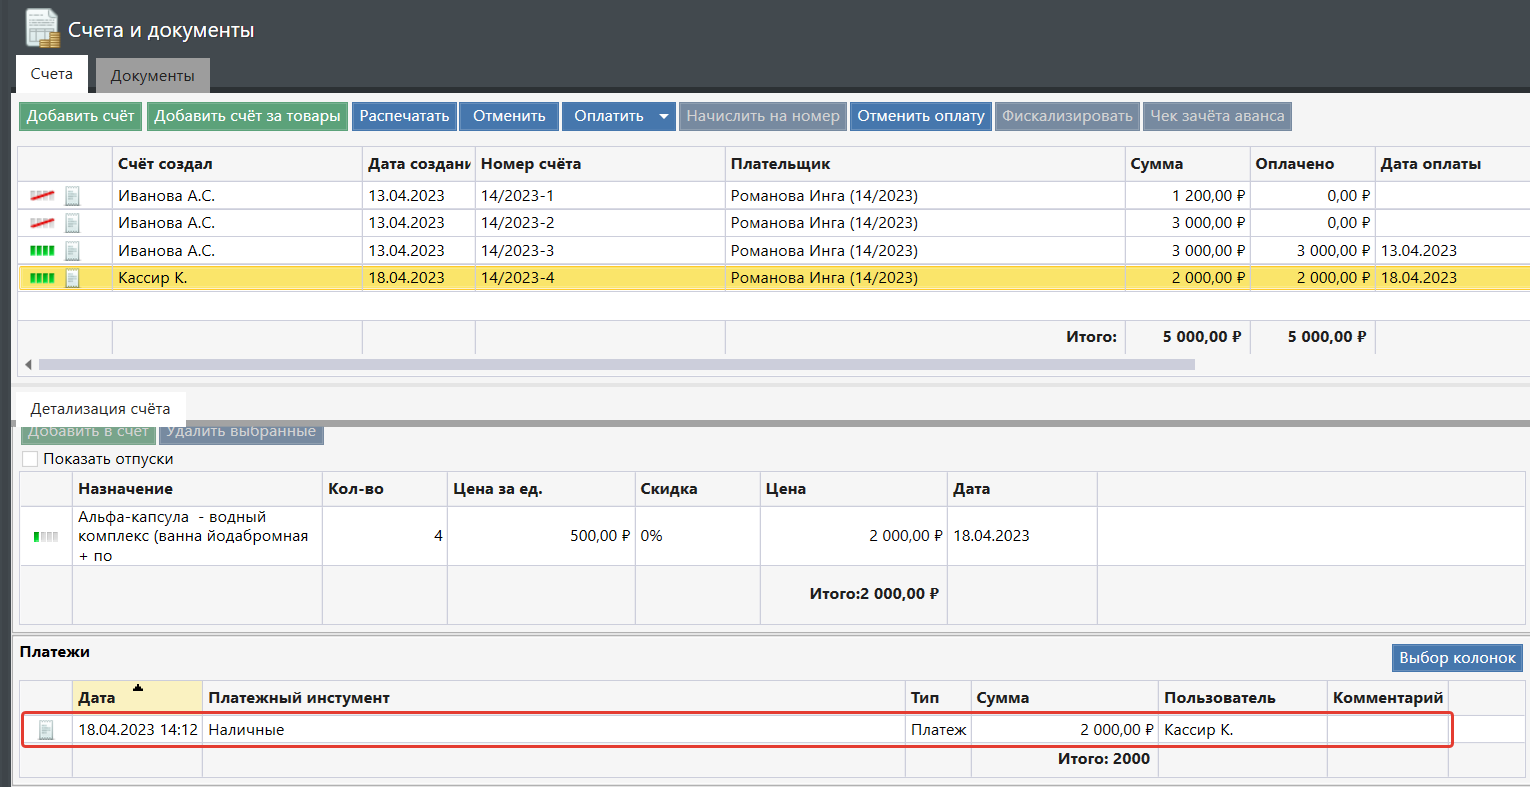
Task: Expand the Оплатить dropdown arrow
Action: (x=663, y=117)
